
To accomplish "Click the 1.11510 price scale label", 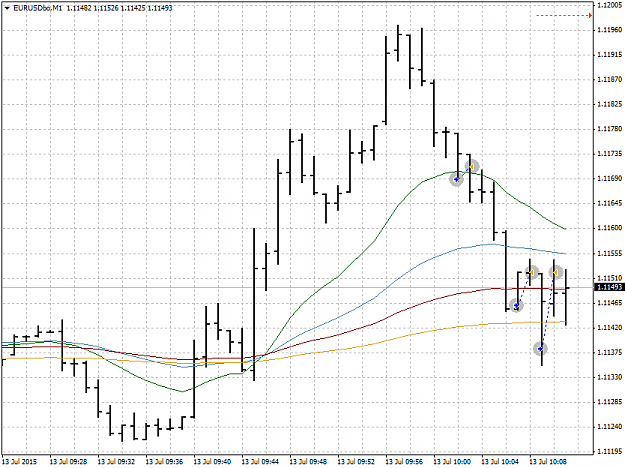I will tap(610, 278).
